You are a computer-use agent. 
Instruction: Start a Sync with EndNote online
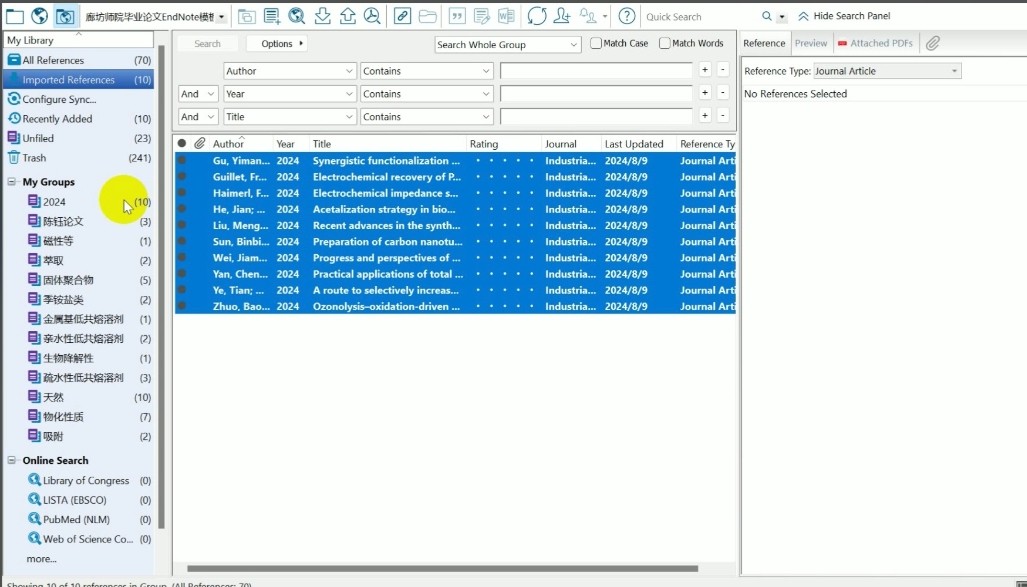tap(535, 15)
